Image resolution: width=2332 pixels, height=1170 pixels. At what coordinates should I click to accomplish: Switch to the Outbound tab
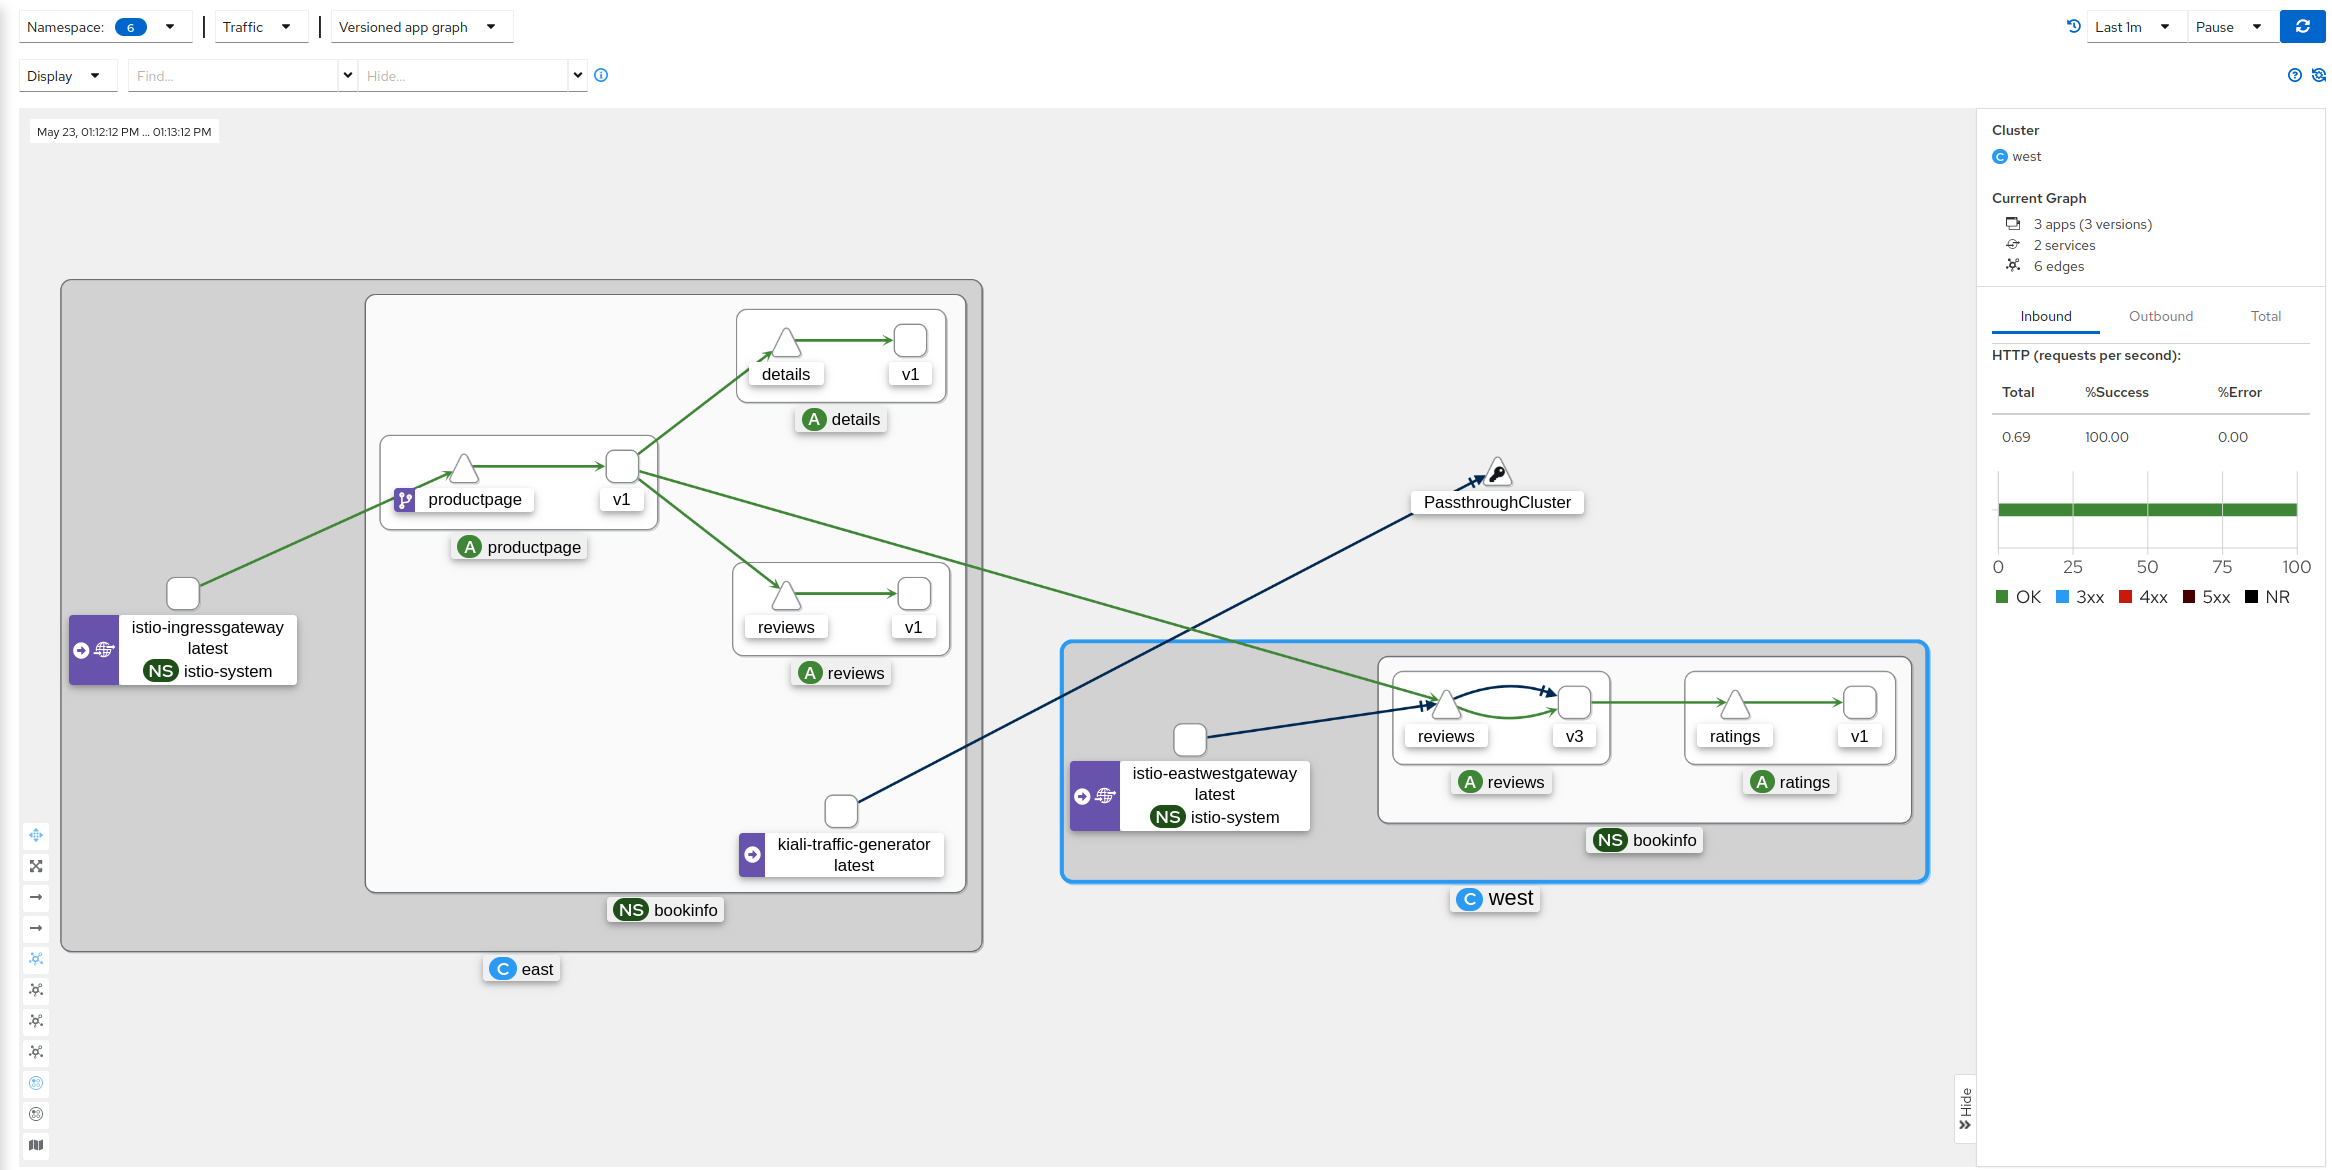point(2161,316)
